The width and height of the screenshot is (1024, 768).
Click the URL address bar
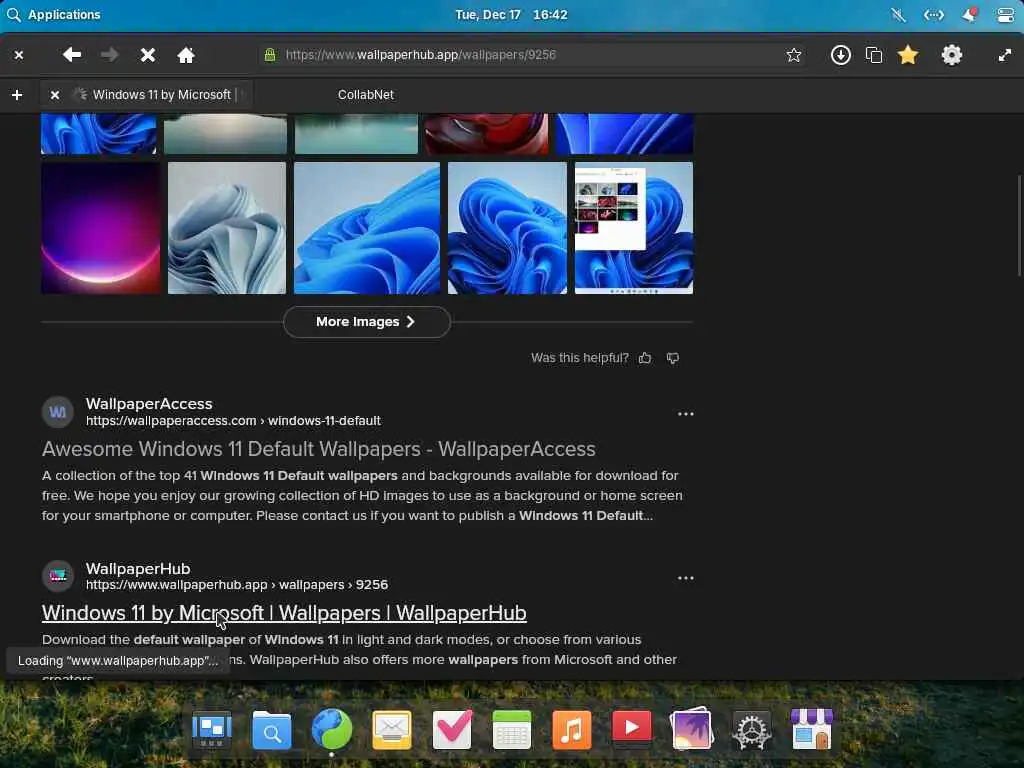[532, 55]
